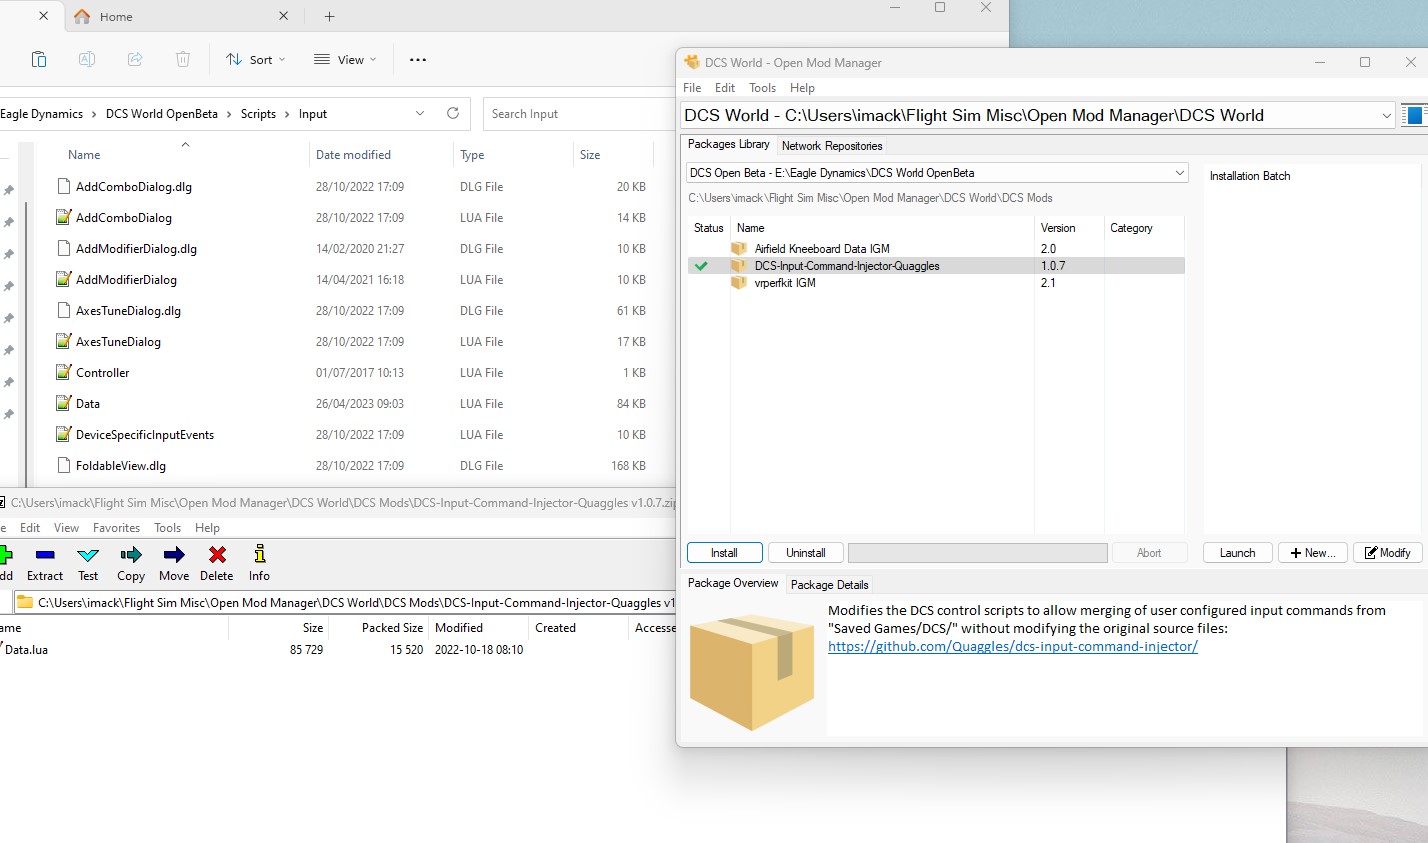Open Explorer's See more ellipsis menu
This screenshot has height=843, width=1428.
[418, 60]
